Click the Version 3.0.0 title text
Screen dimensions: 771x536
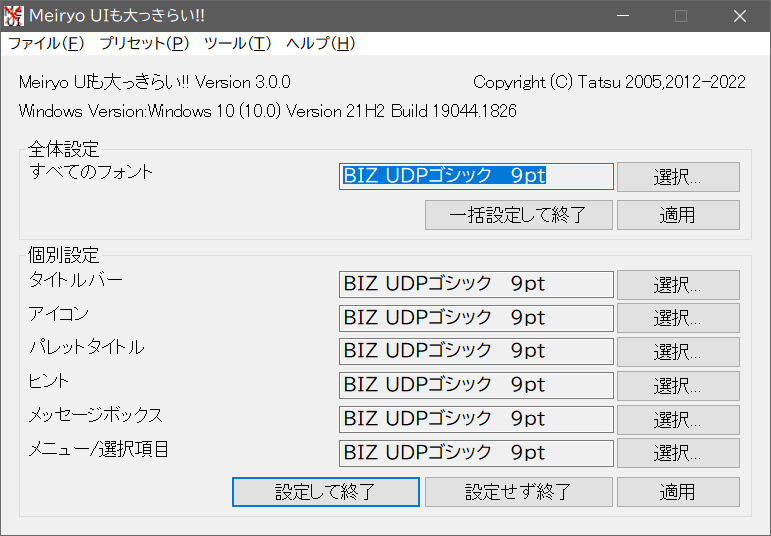coord(154,82)
